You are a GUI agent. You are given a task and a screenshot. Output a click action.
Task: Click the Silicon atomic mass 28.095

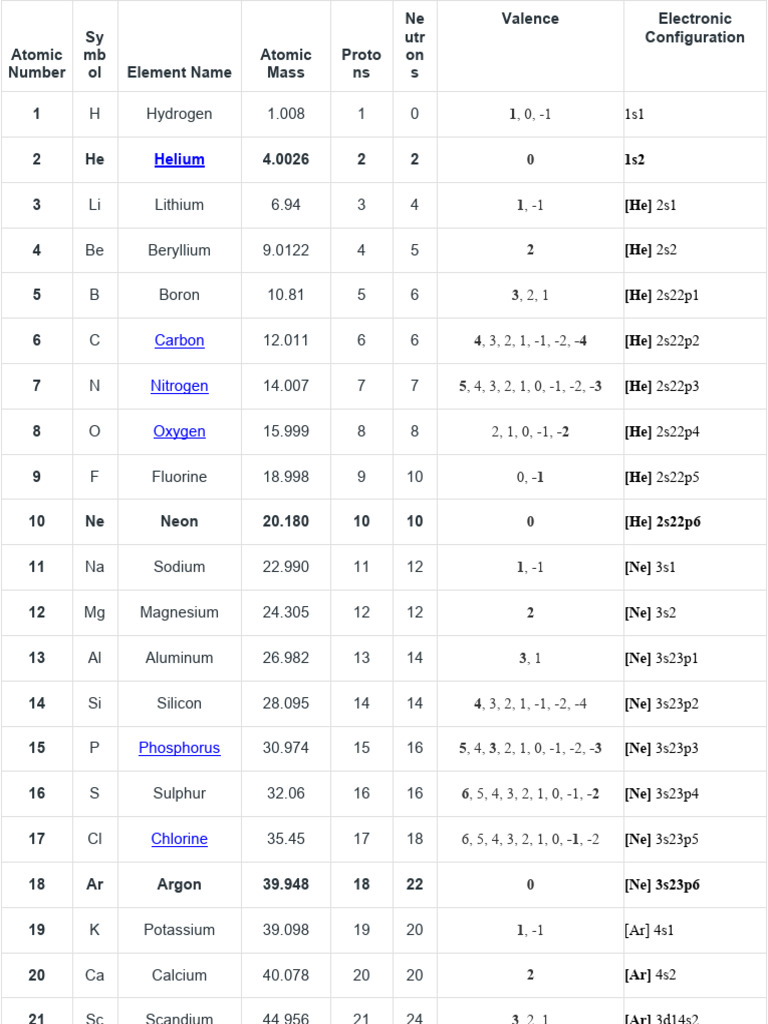click(x=285, y=703)
